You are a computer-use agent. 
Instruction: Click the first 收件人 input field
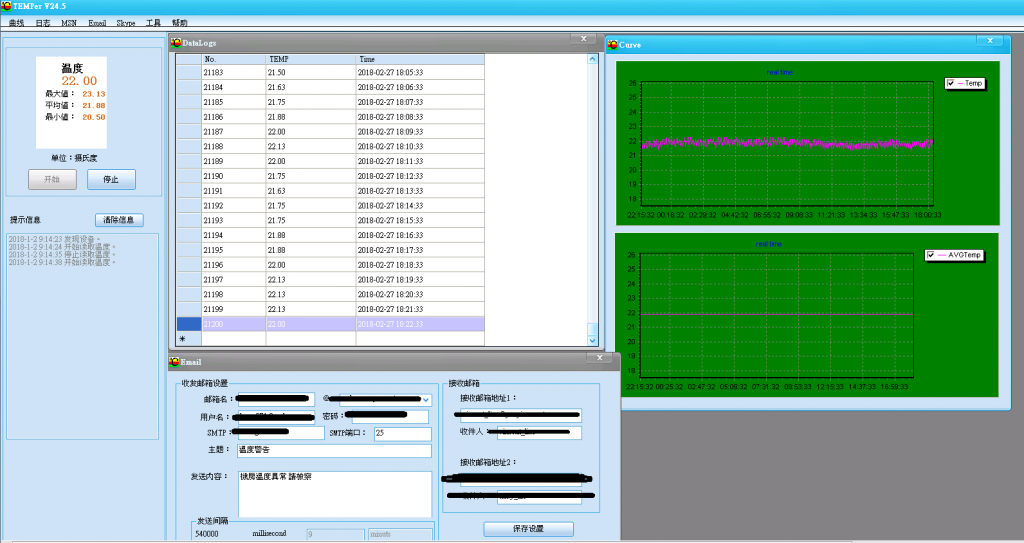(539, 433)
